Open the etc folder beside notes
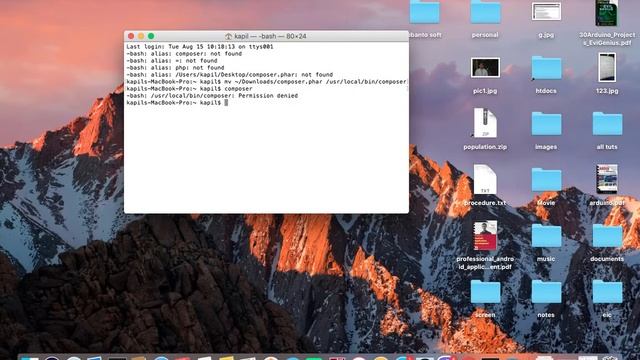The height and width of the screenshot is (360, 640). [607, 291]
